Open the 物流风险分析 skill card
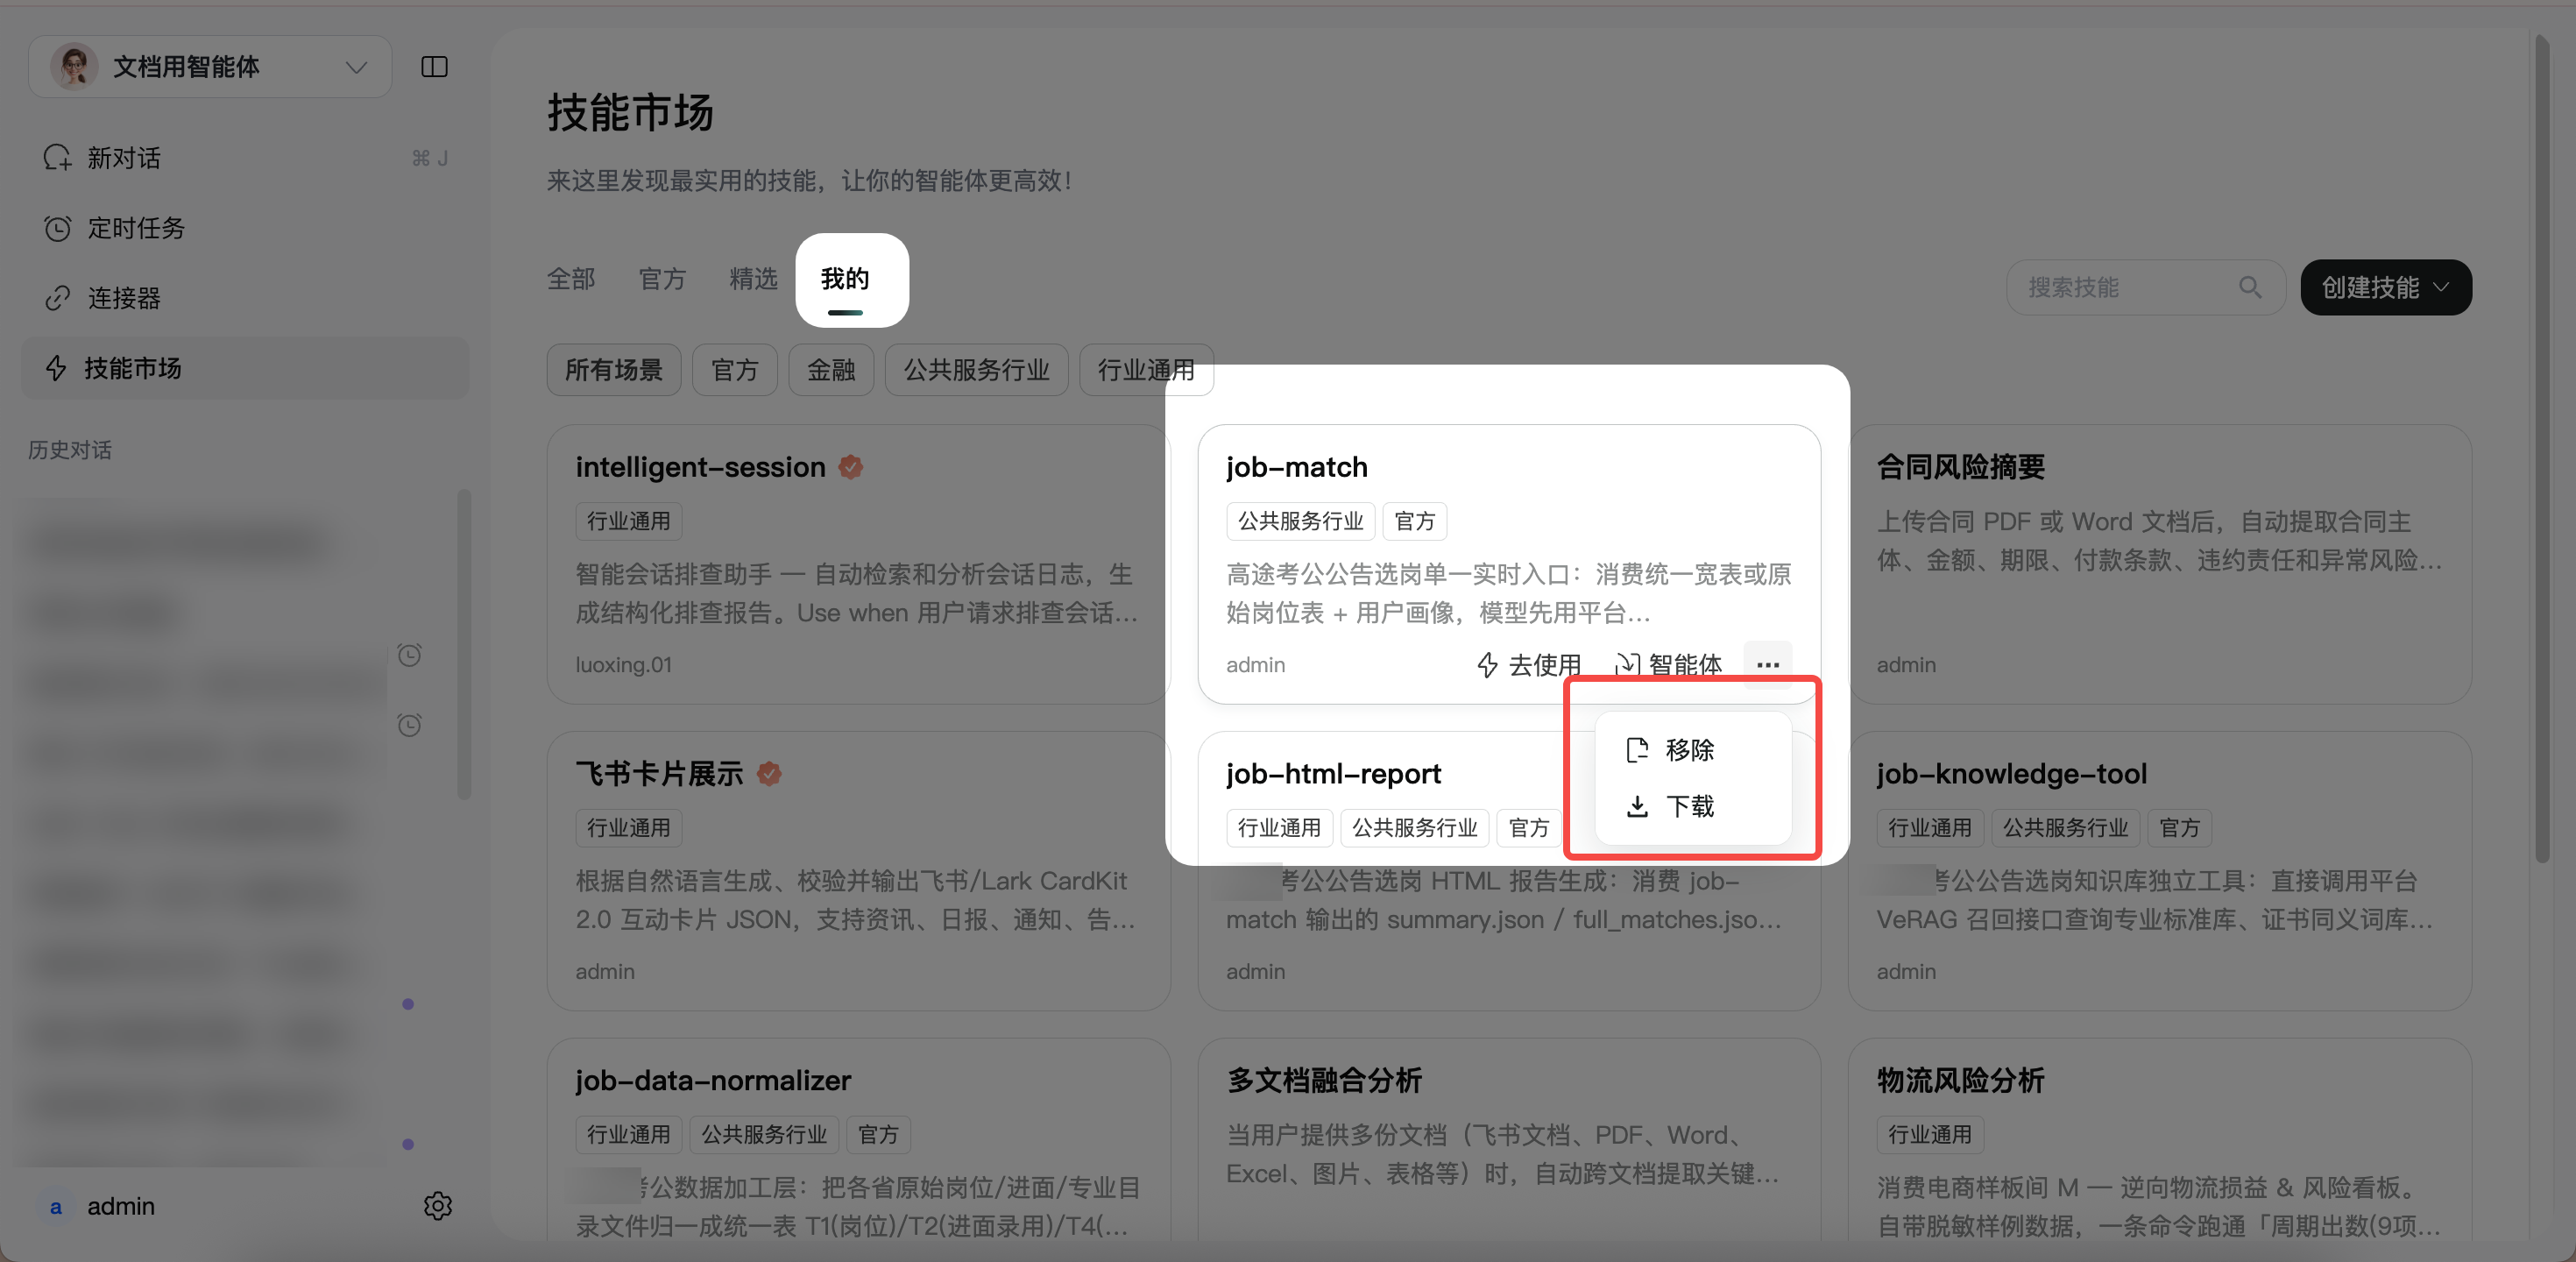Viewport: 2576px width, 1262px height. coord(2160,1140)
